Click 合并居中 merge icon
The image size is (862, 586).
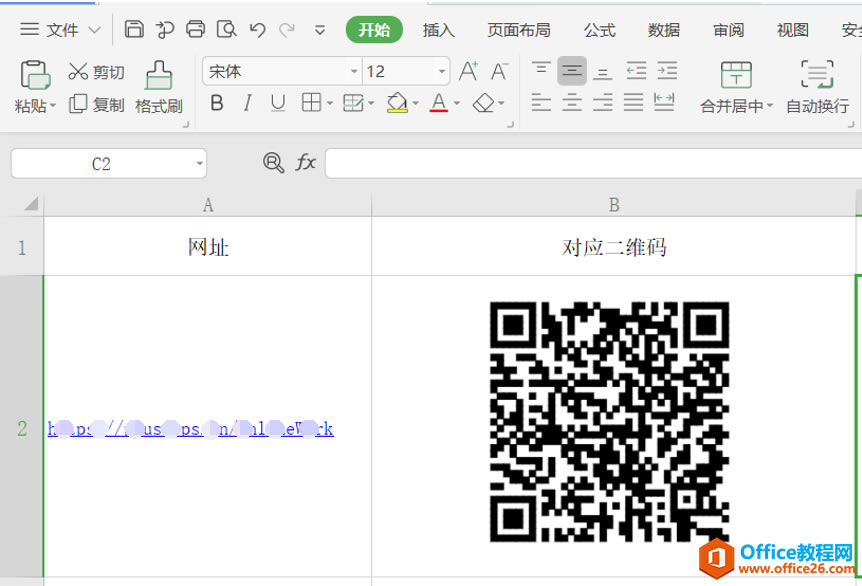click(736, 75)
